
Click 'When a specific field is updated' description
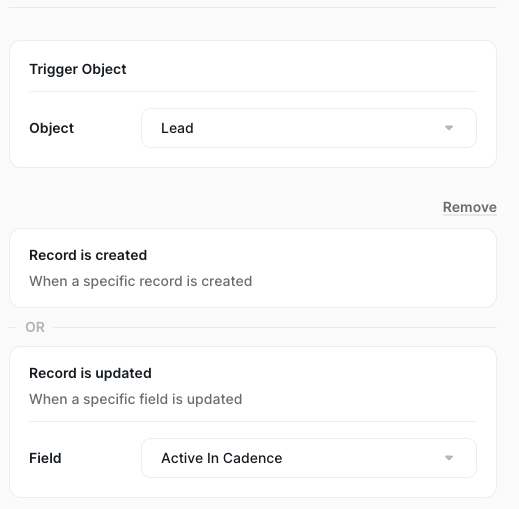coord(136,399)
